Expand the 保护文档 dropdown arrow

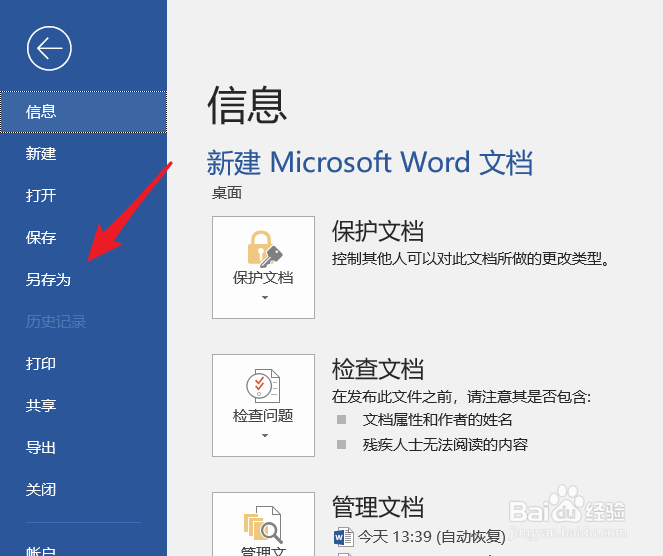[265, 298]
